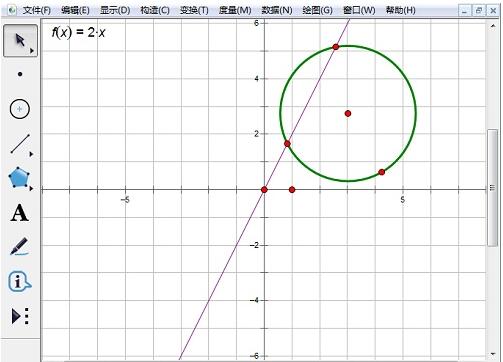Open the 文件(F) menu

pyautogui.click(x=36, y=10)
